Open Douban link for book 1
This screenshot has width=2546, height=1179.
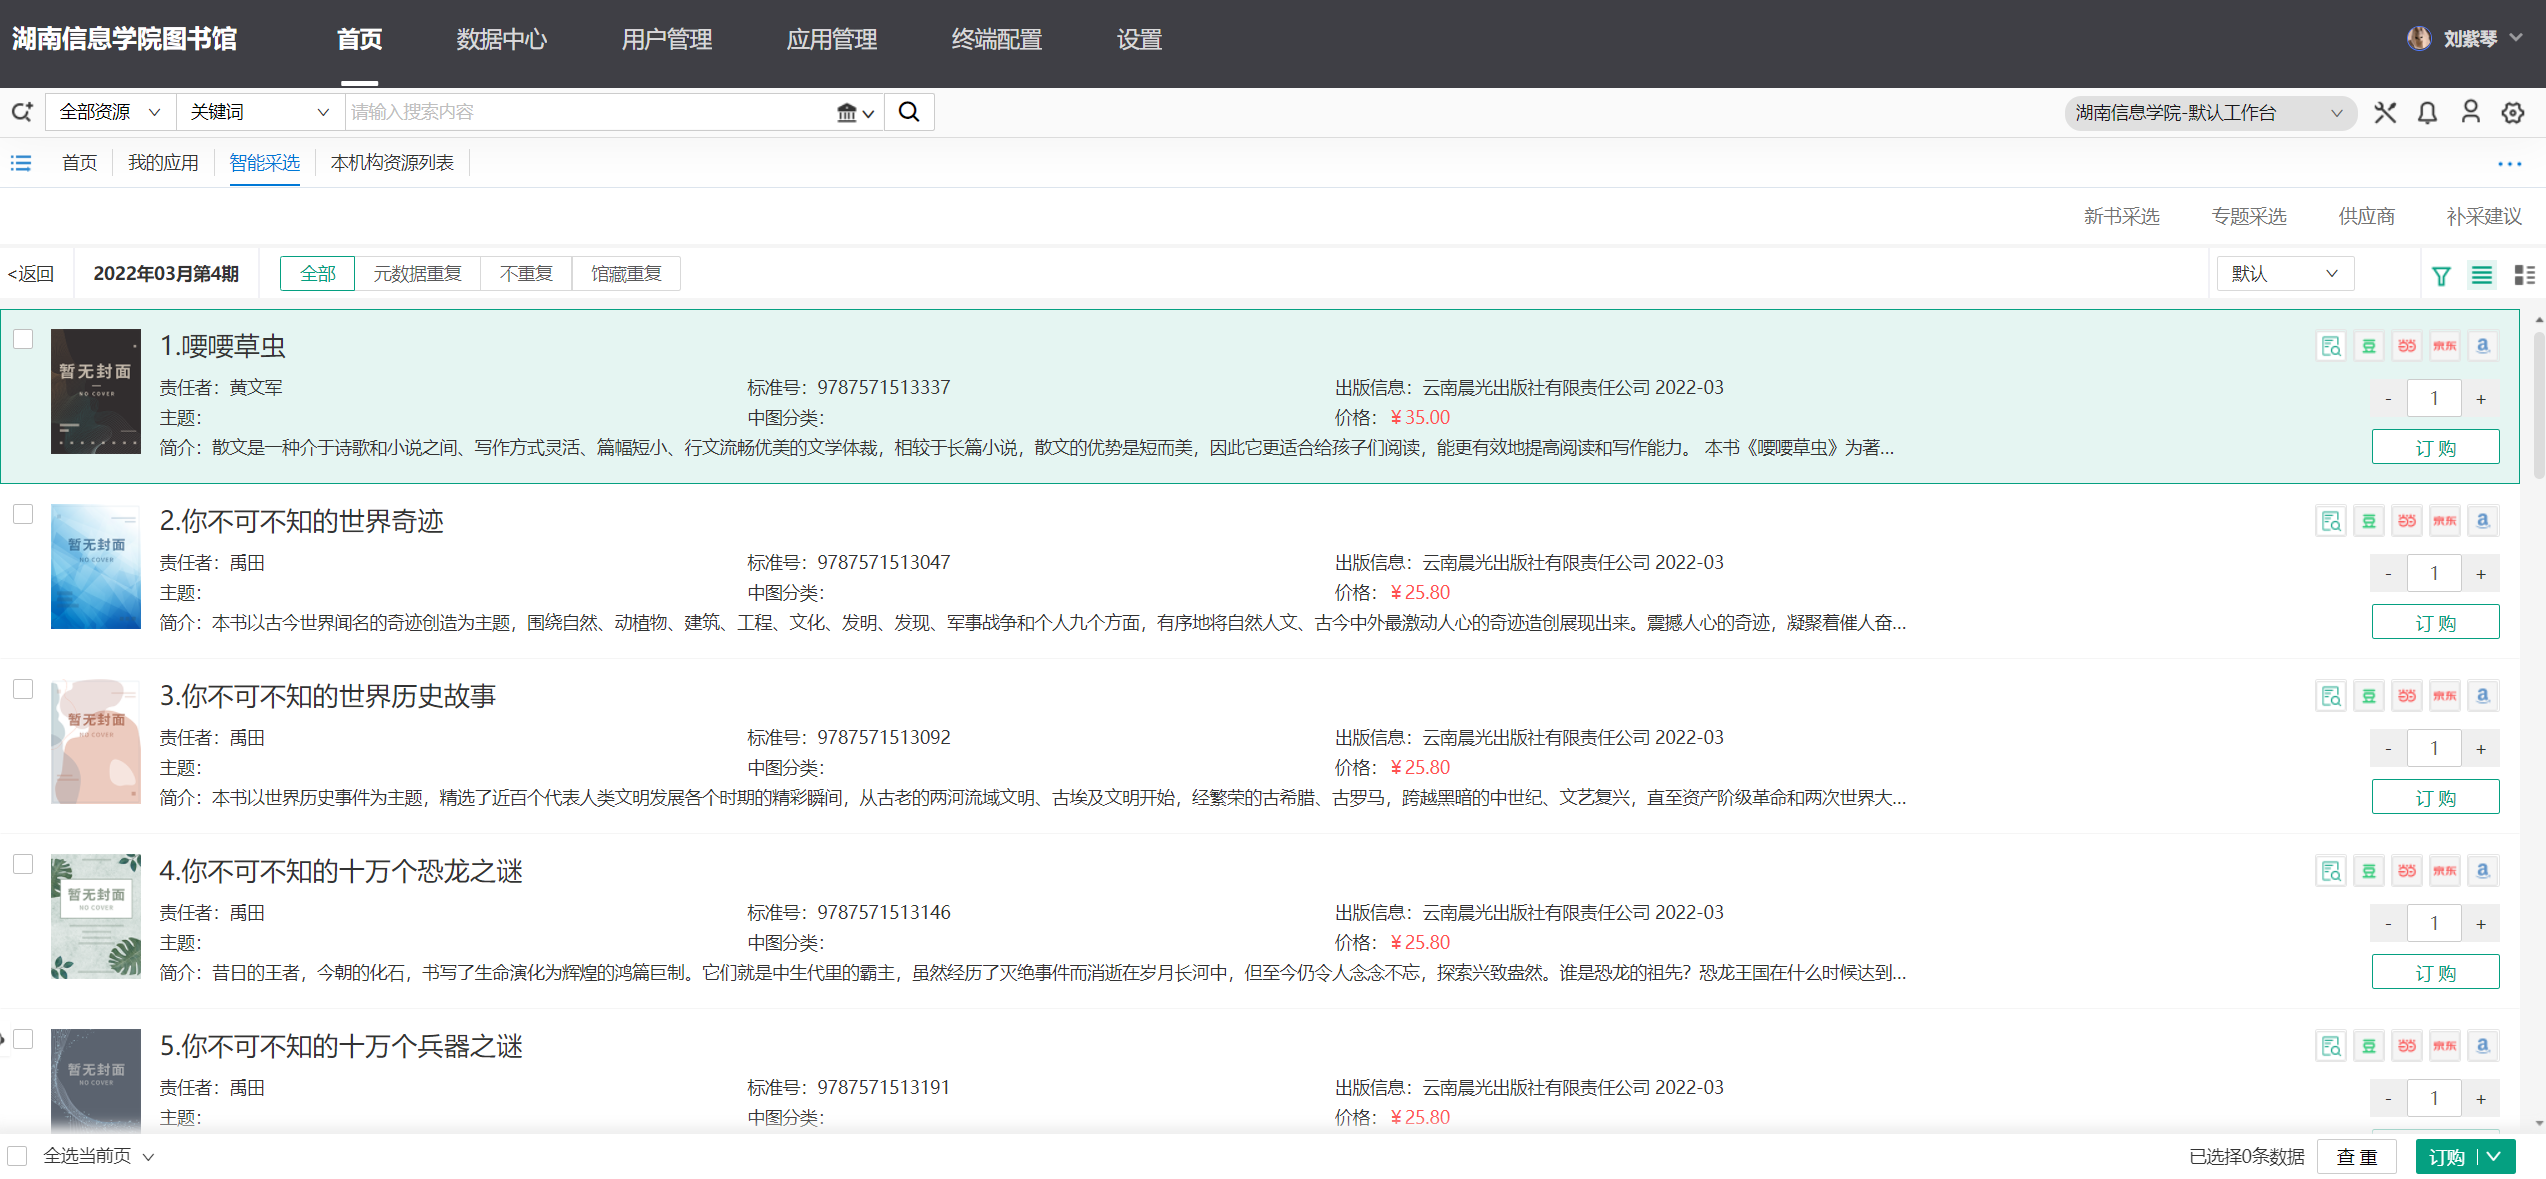2369,346
